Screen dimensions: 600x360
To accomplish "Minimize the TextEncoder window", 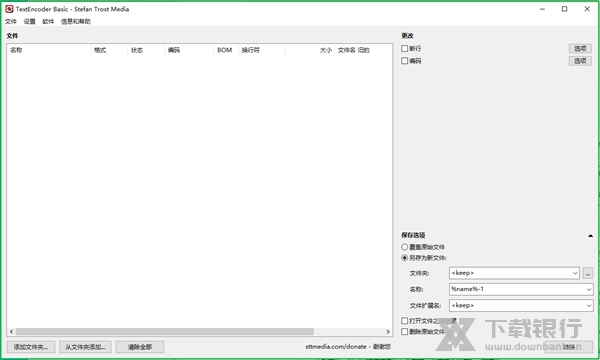I will coord(542,9).
